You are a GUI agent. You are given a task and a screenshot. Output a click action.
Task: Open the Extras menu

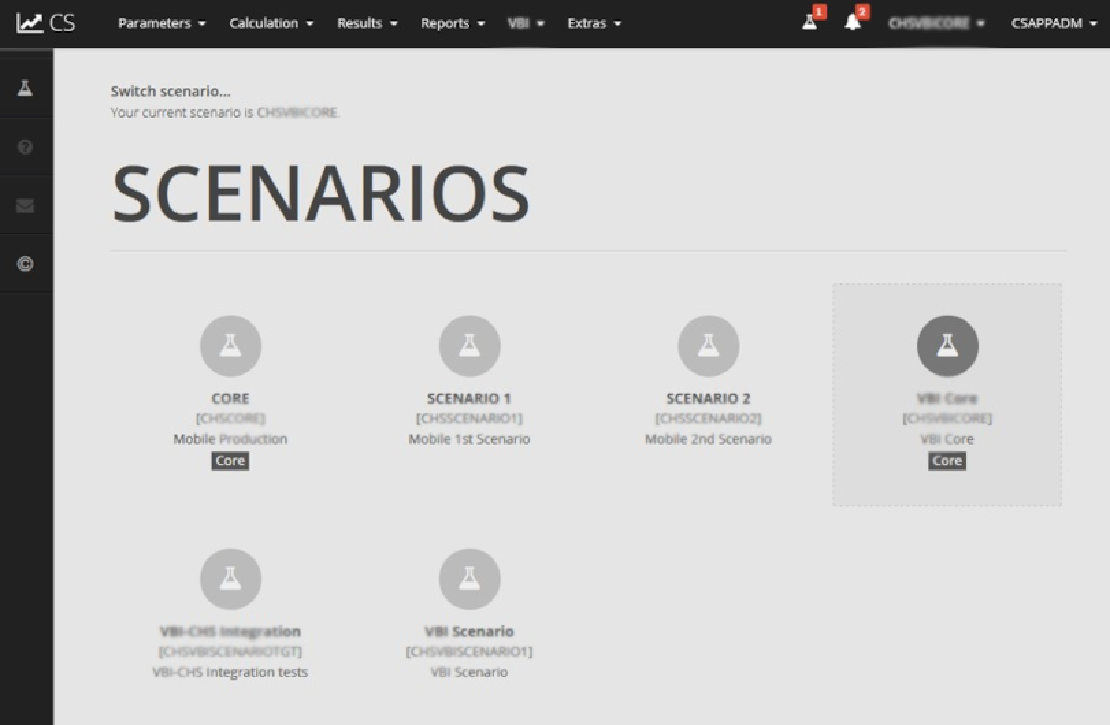(594, 23)
